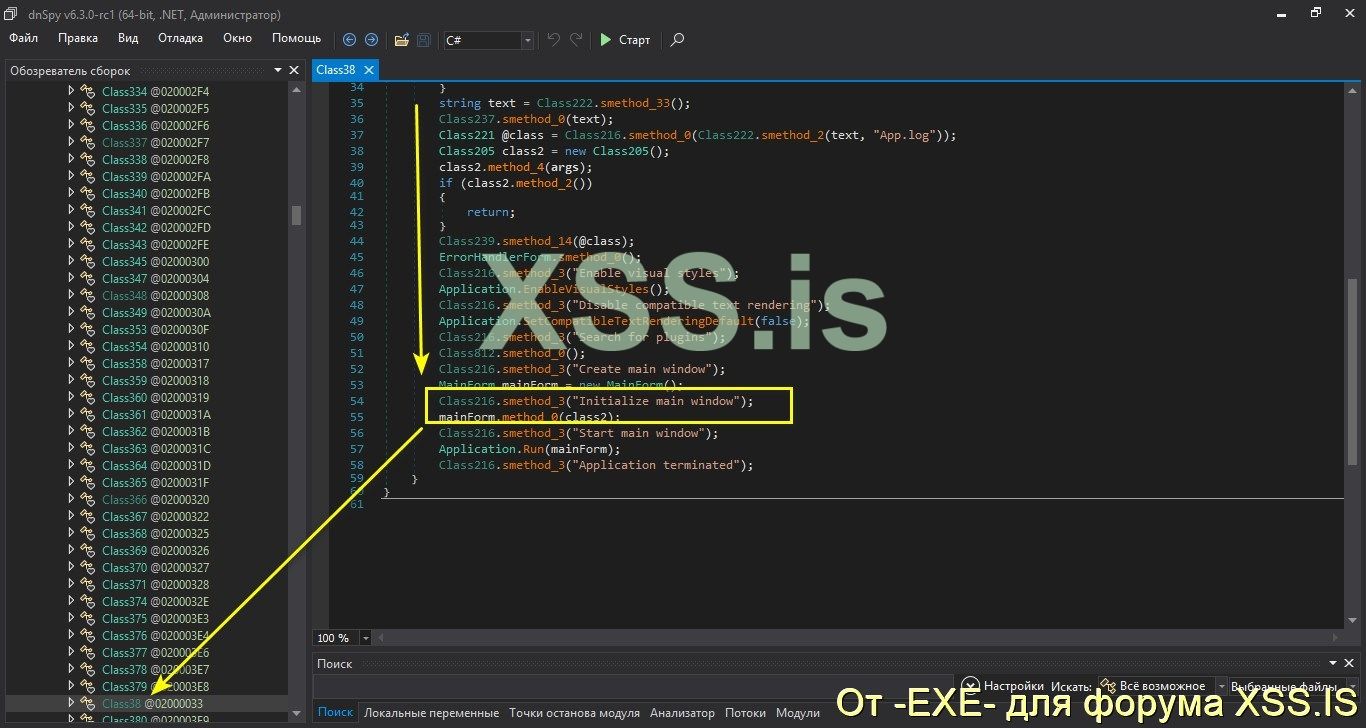Switch to the Анализатор tab
The height and width of the screenshot is (728, 1366).
click(682, 713)
